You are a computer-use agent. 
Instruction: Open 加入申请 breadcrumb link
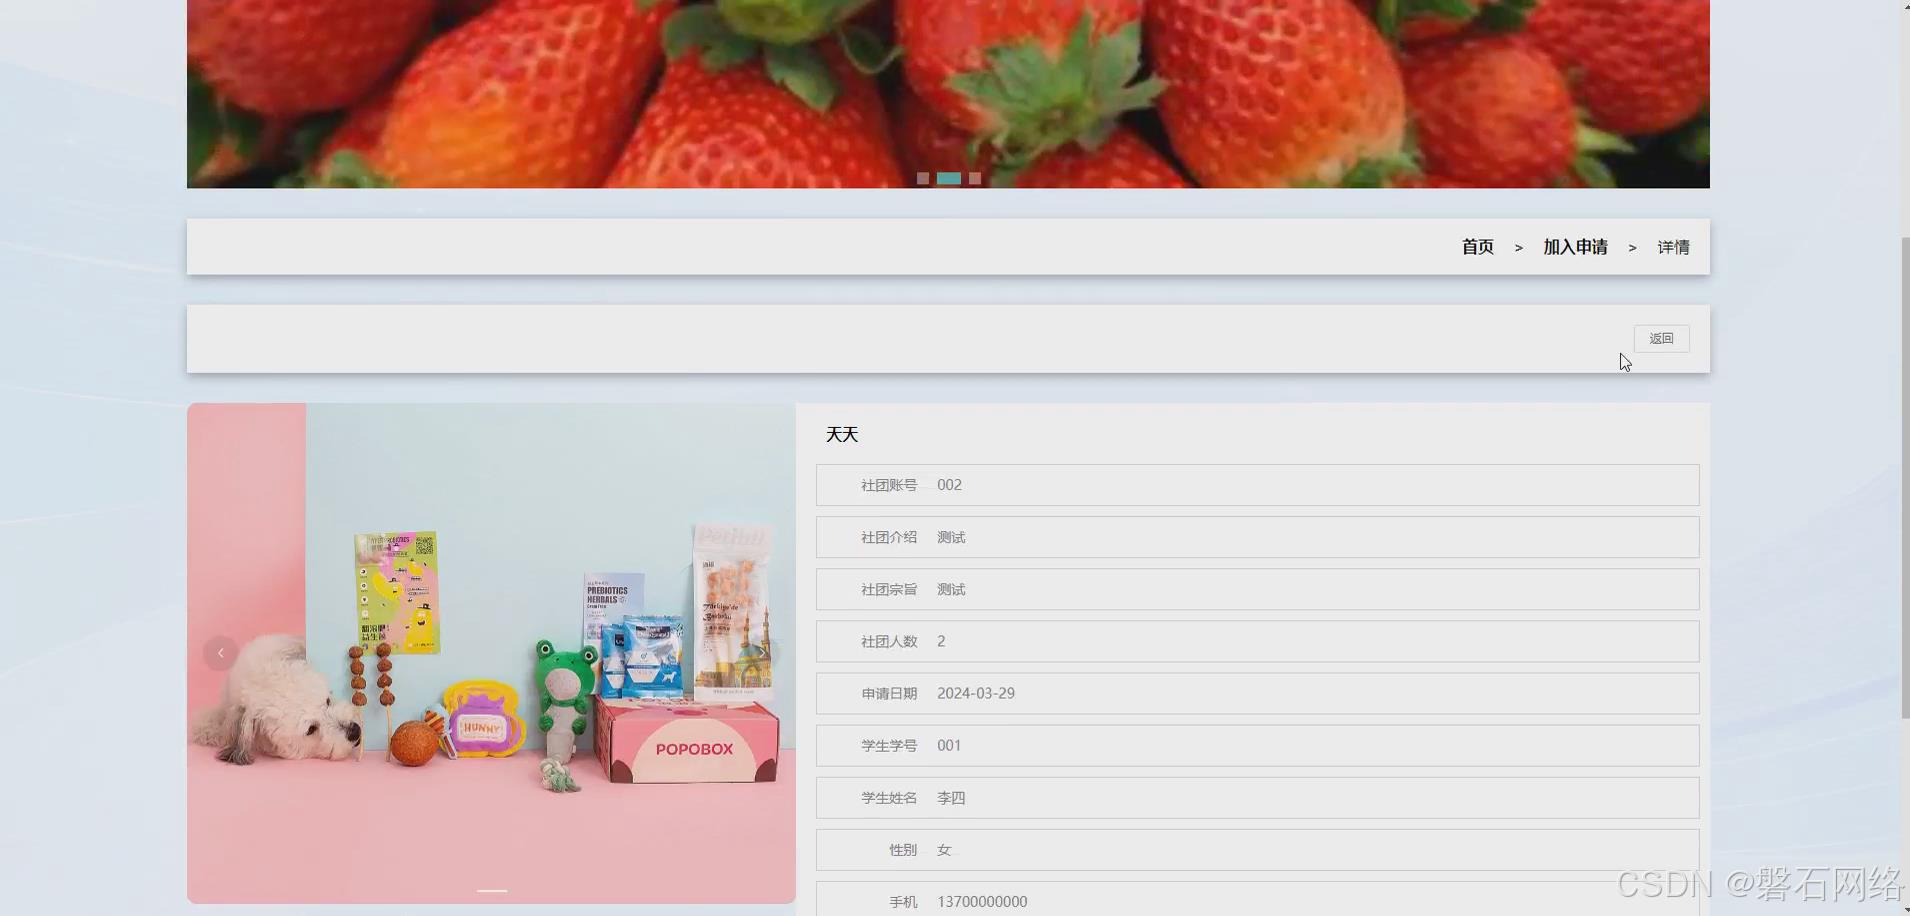1575,247
